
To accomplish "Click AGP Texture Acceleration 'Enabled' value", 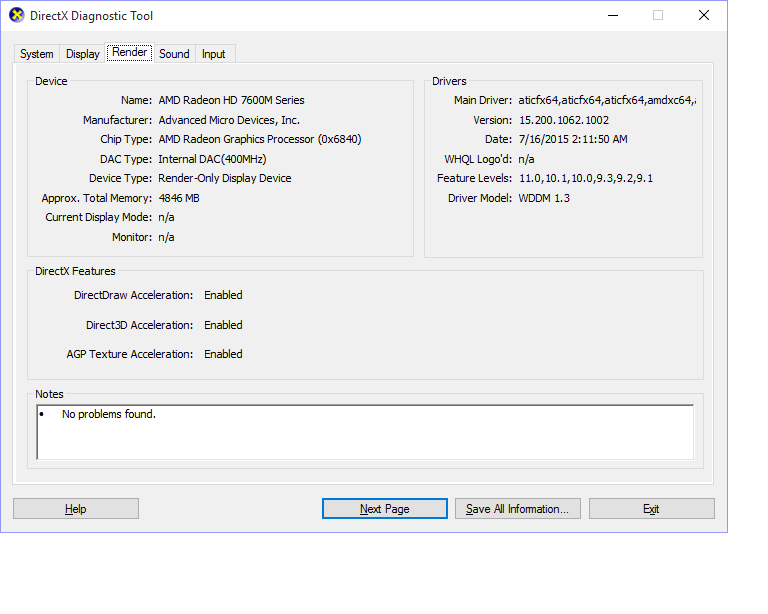I will pyautogui.click(x=223, y=354).
